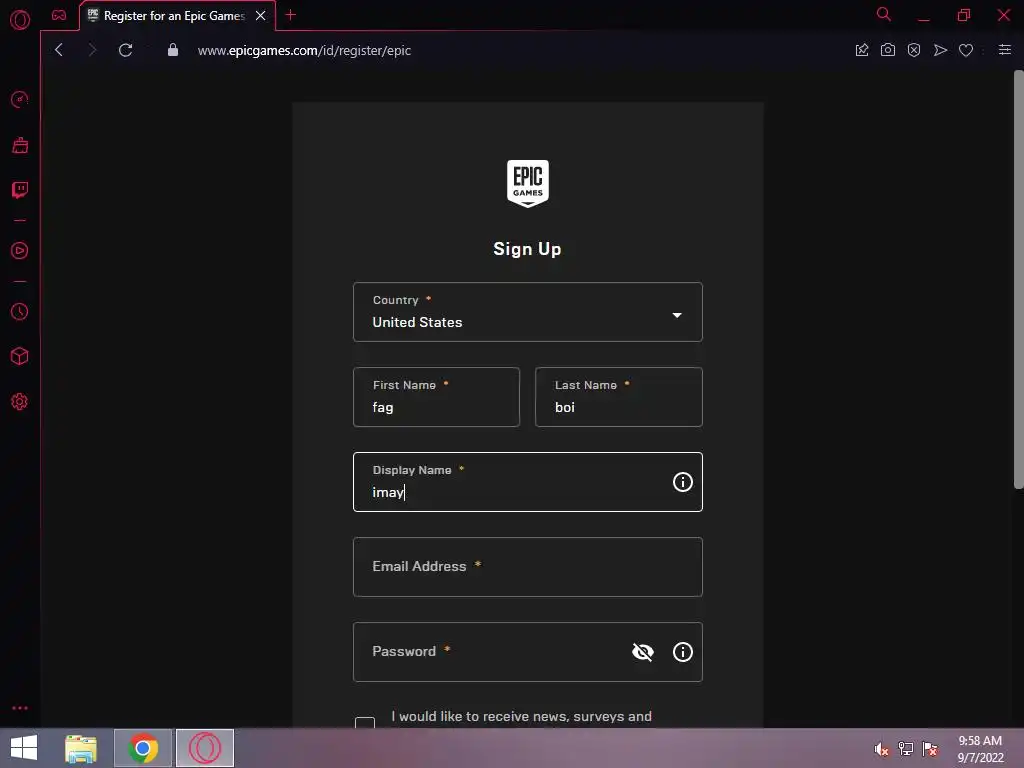Screen dimensions: 1024x768
Task: Take a snapshot with camera icon
Action: pos(888,50)
